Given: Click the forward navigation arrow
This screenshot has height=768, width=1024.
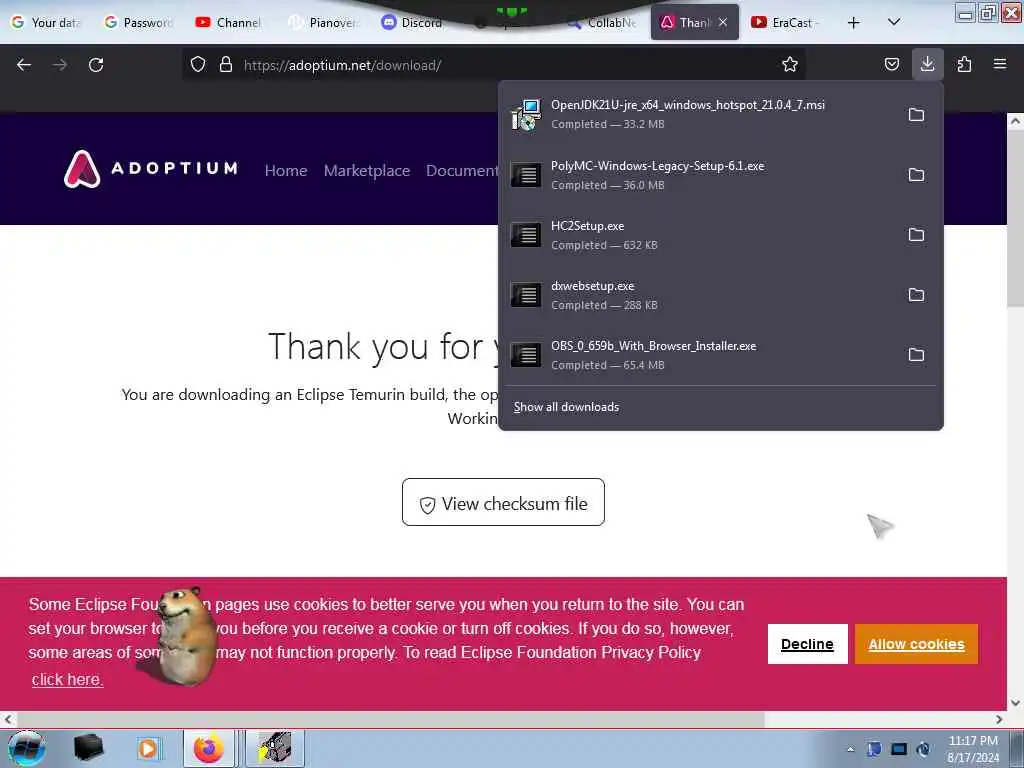Looking at the screenshot, I should tap(59, 65).
